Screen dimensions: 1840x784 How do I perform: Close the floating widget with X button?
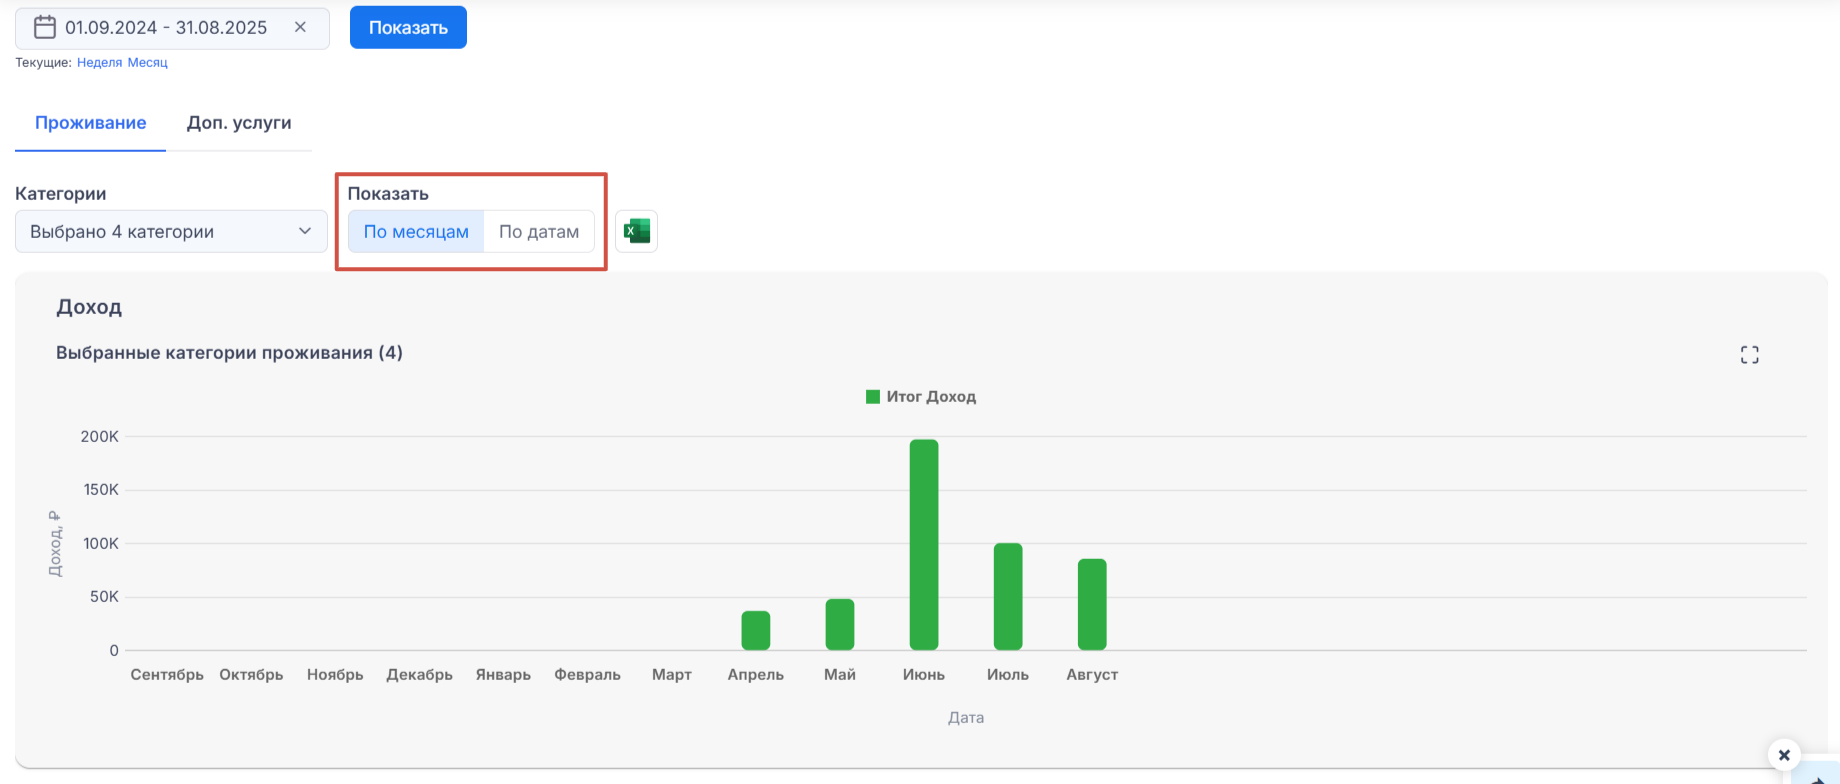(x=1784, y=755)
